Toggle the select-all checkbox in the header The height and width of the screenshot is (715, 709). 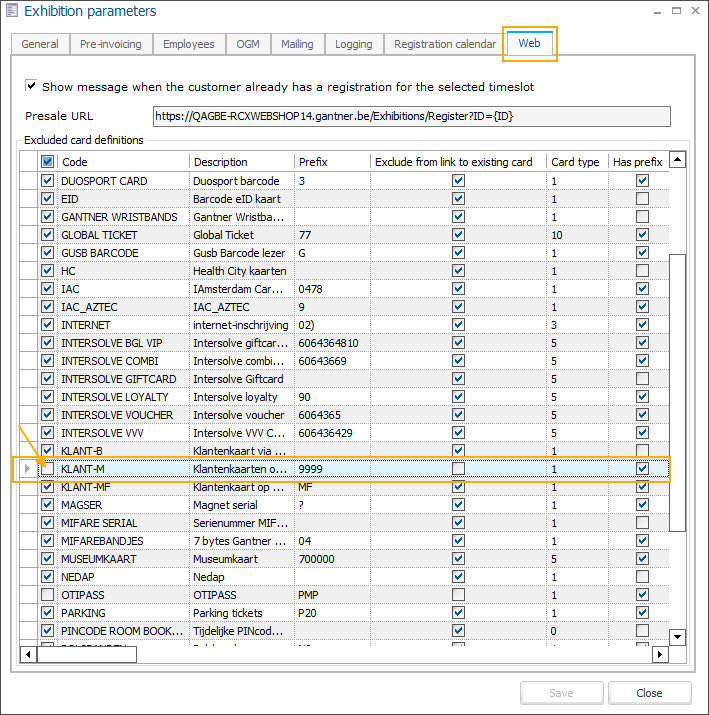[48, 162]
